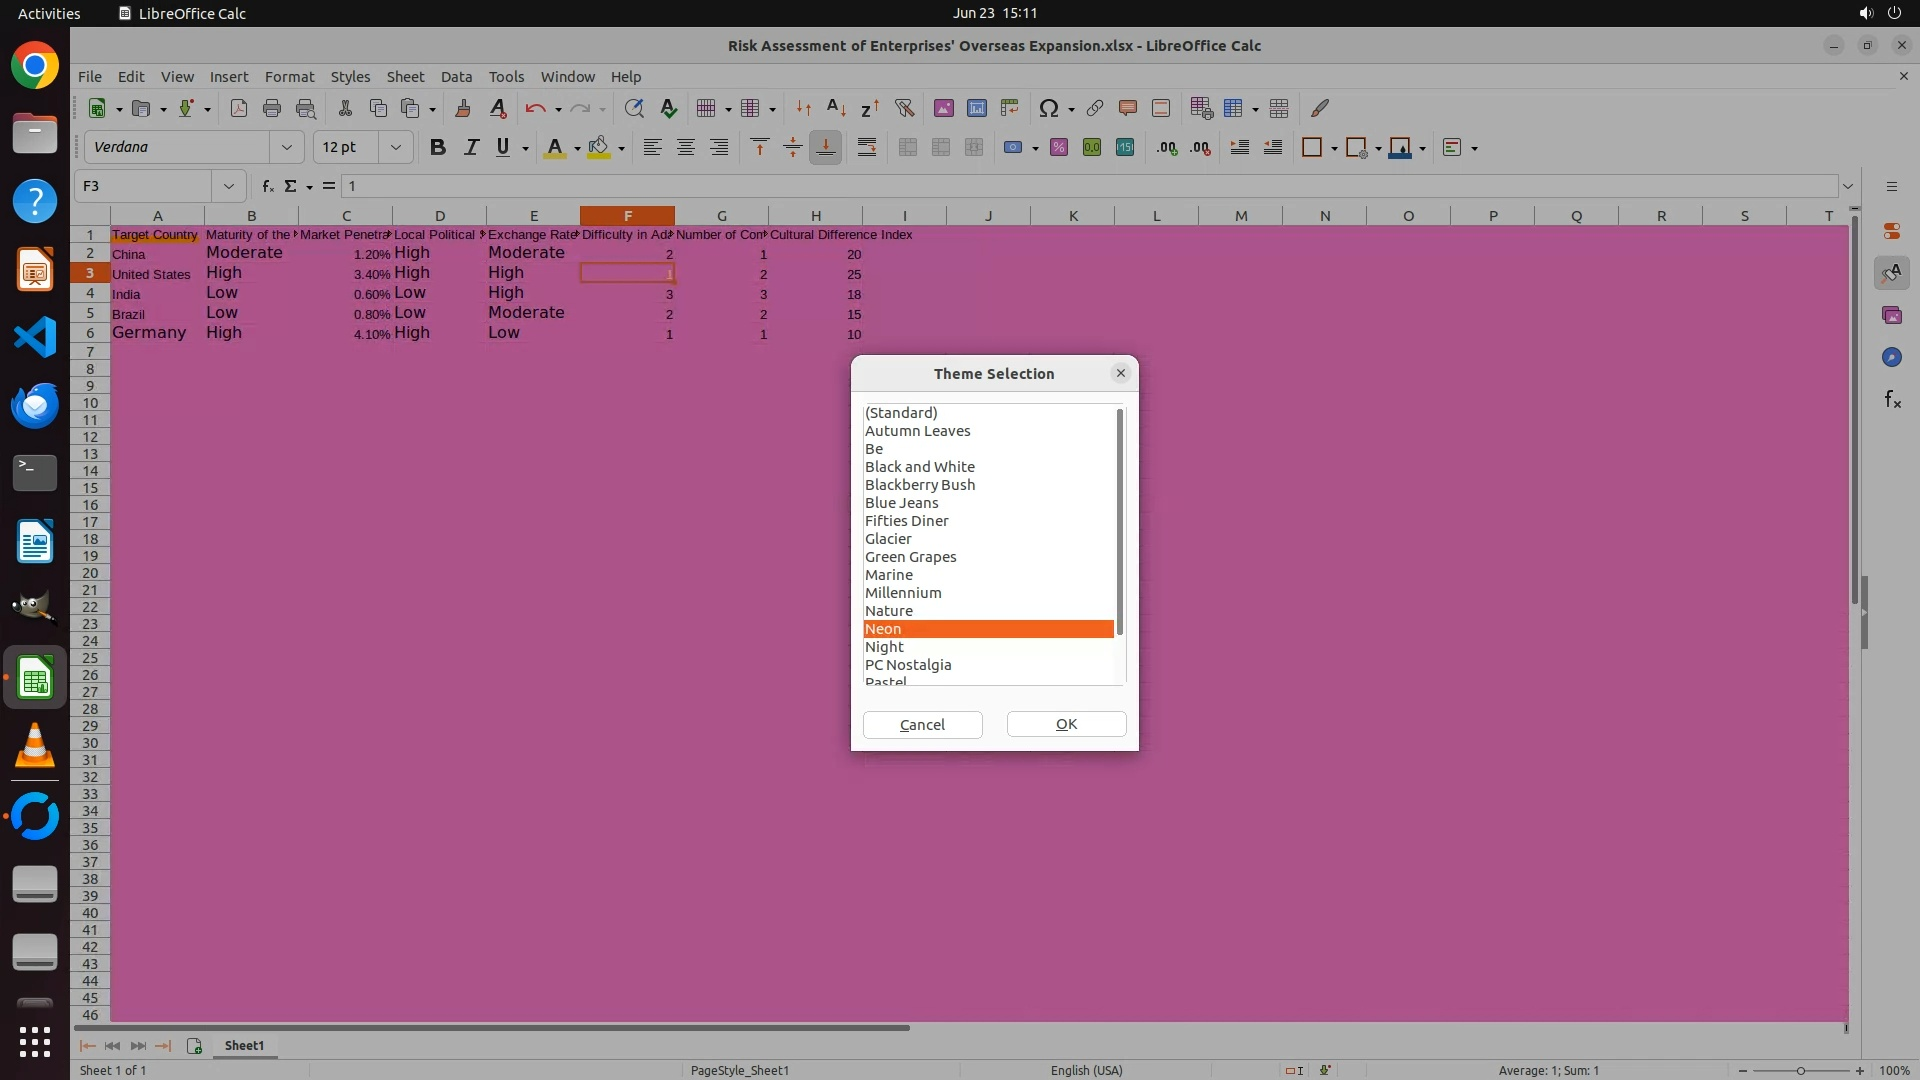Click the Bold formatting icon
This screenshot has height=1080, width=1920.
point(437,148)
